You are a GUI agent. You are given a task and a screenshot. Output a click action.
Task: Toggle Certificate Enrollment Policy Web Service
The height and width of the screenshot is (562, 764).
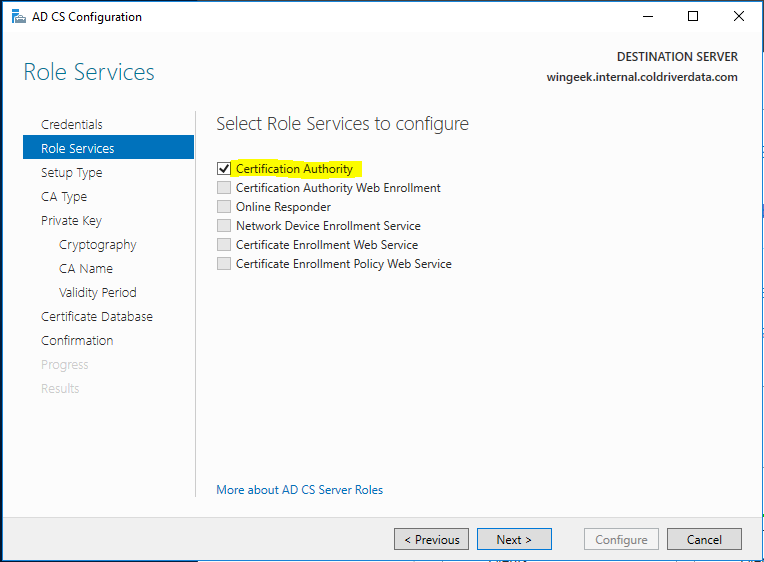[x=224, y=264]
